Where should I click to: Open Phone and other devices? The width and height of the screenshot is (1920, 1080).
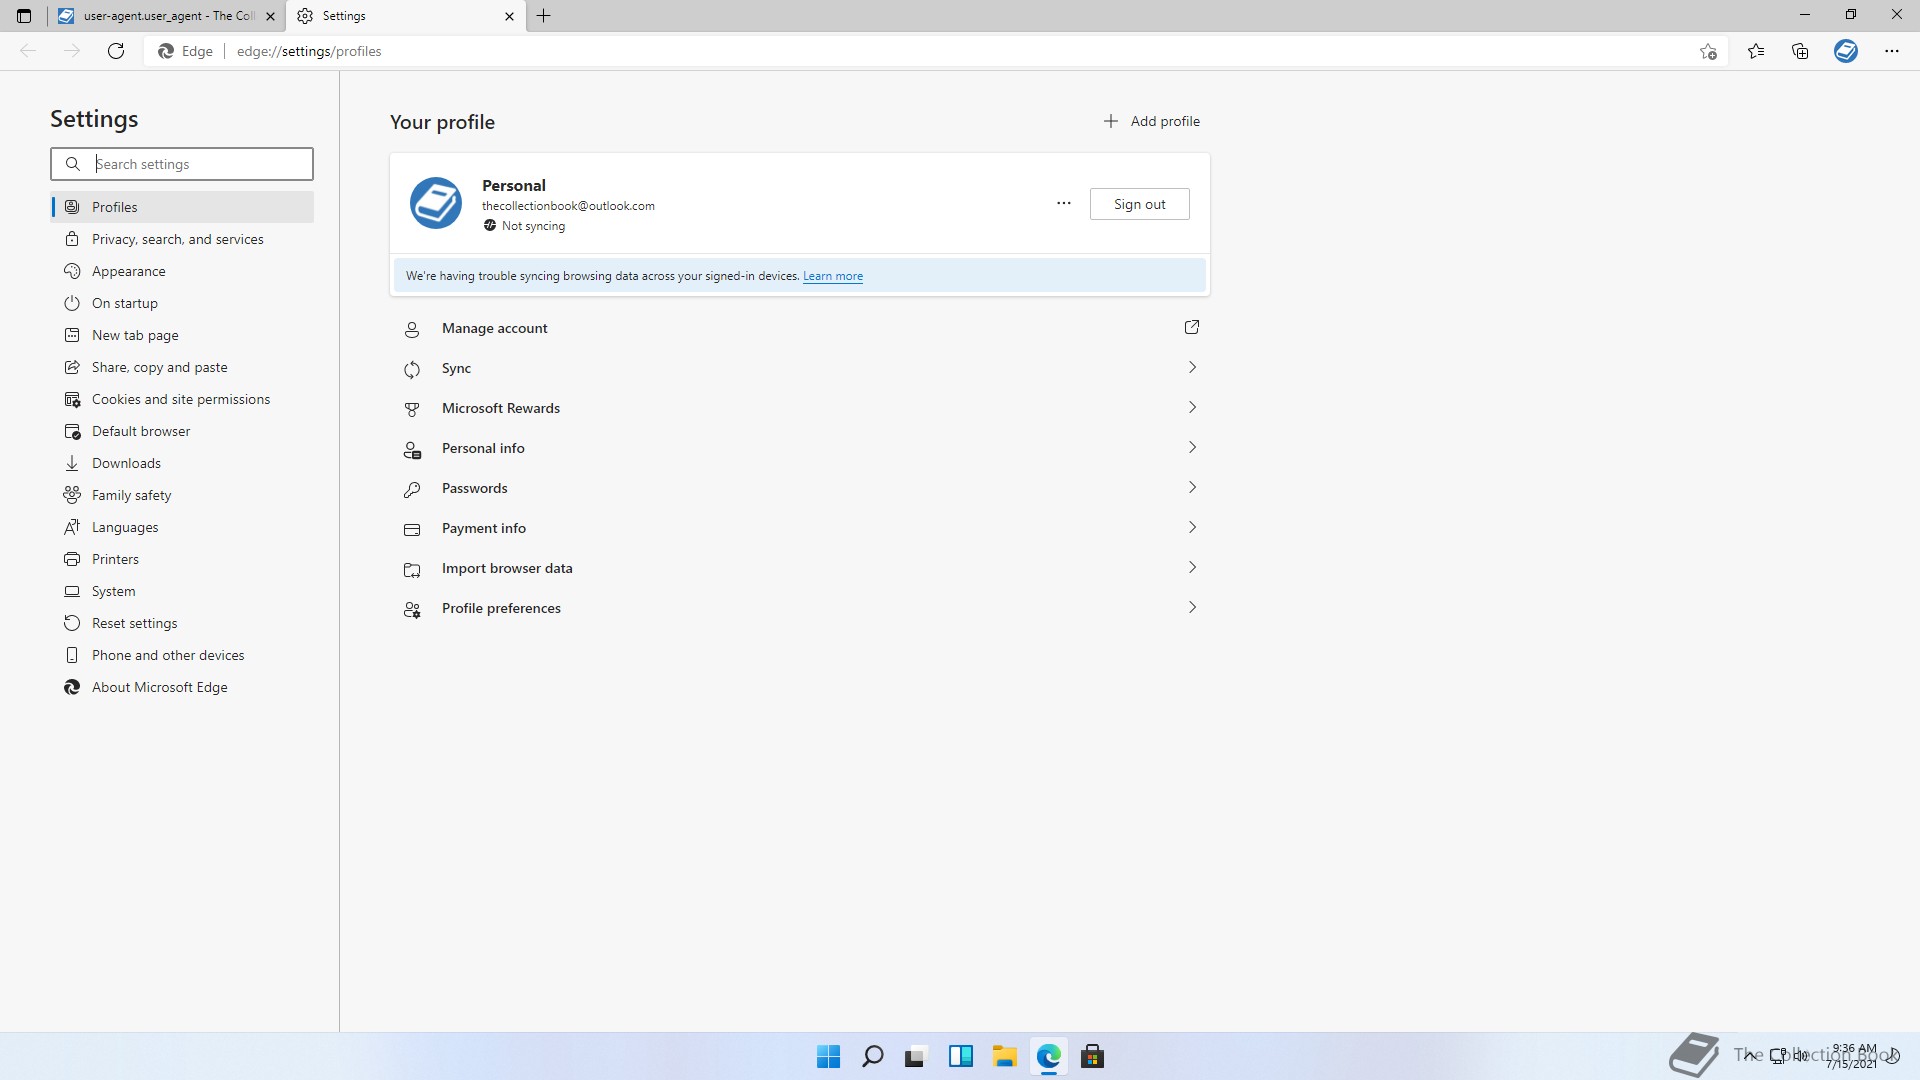[182, 655]
